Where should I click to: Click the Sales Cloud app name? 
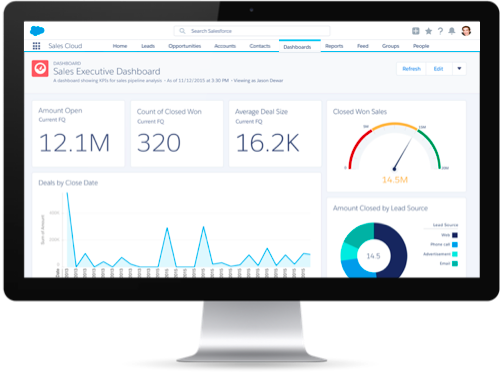[65, 46]
